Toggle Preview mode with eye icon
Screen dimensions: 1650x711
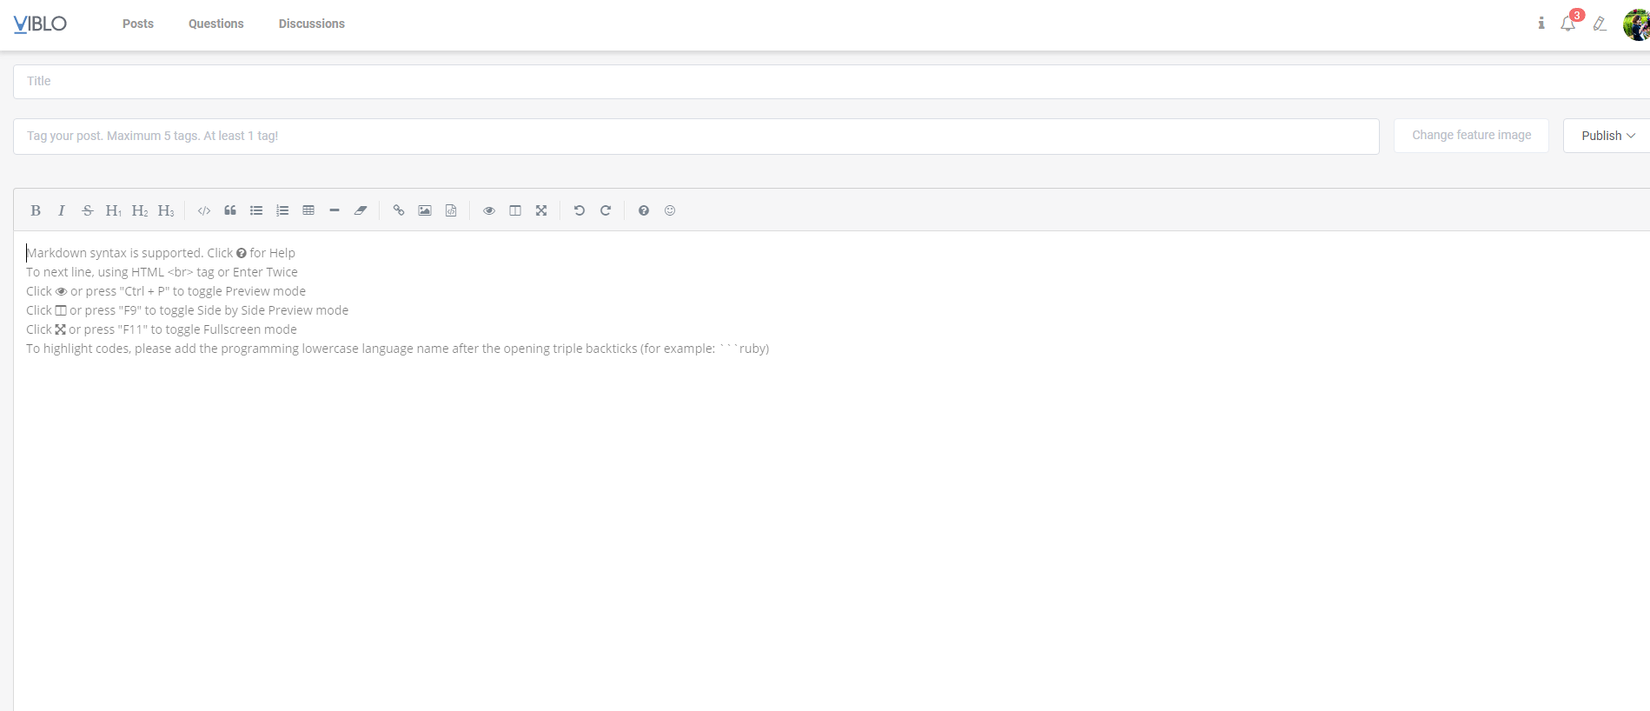point(489,211)
